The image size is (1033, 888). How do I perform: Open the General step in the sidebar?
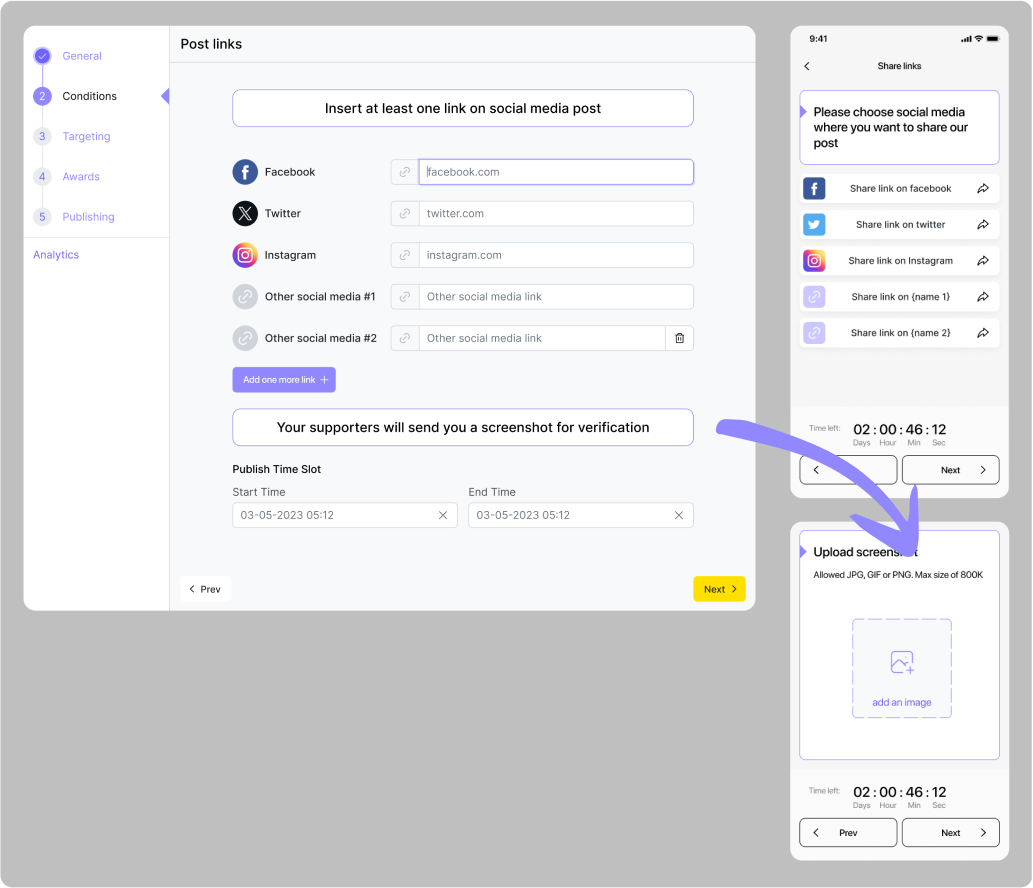click(x=81, y=56)
